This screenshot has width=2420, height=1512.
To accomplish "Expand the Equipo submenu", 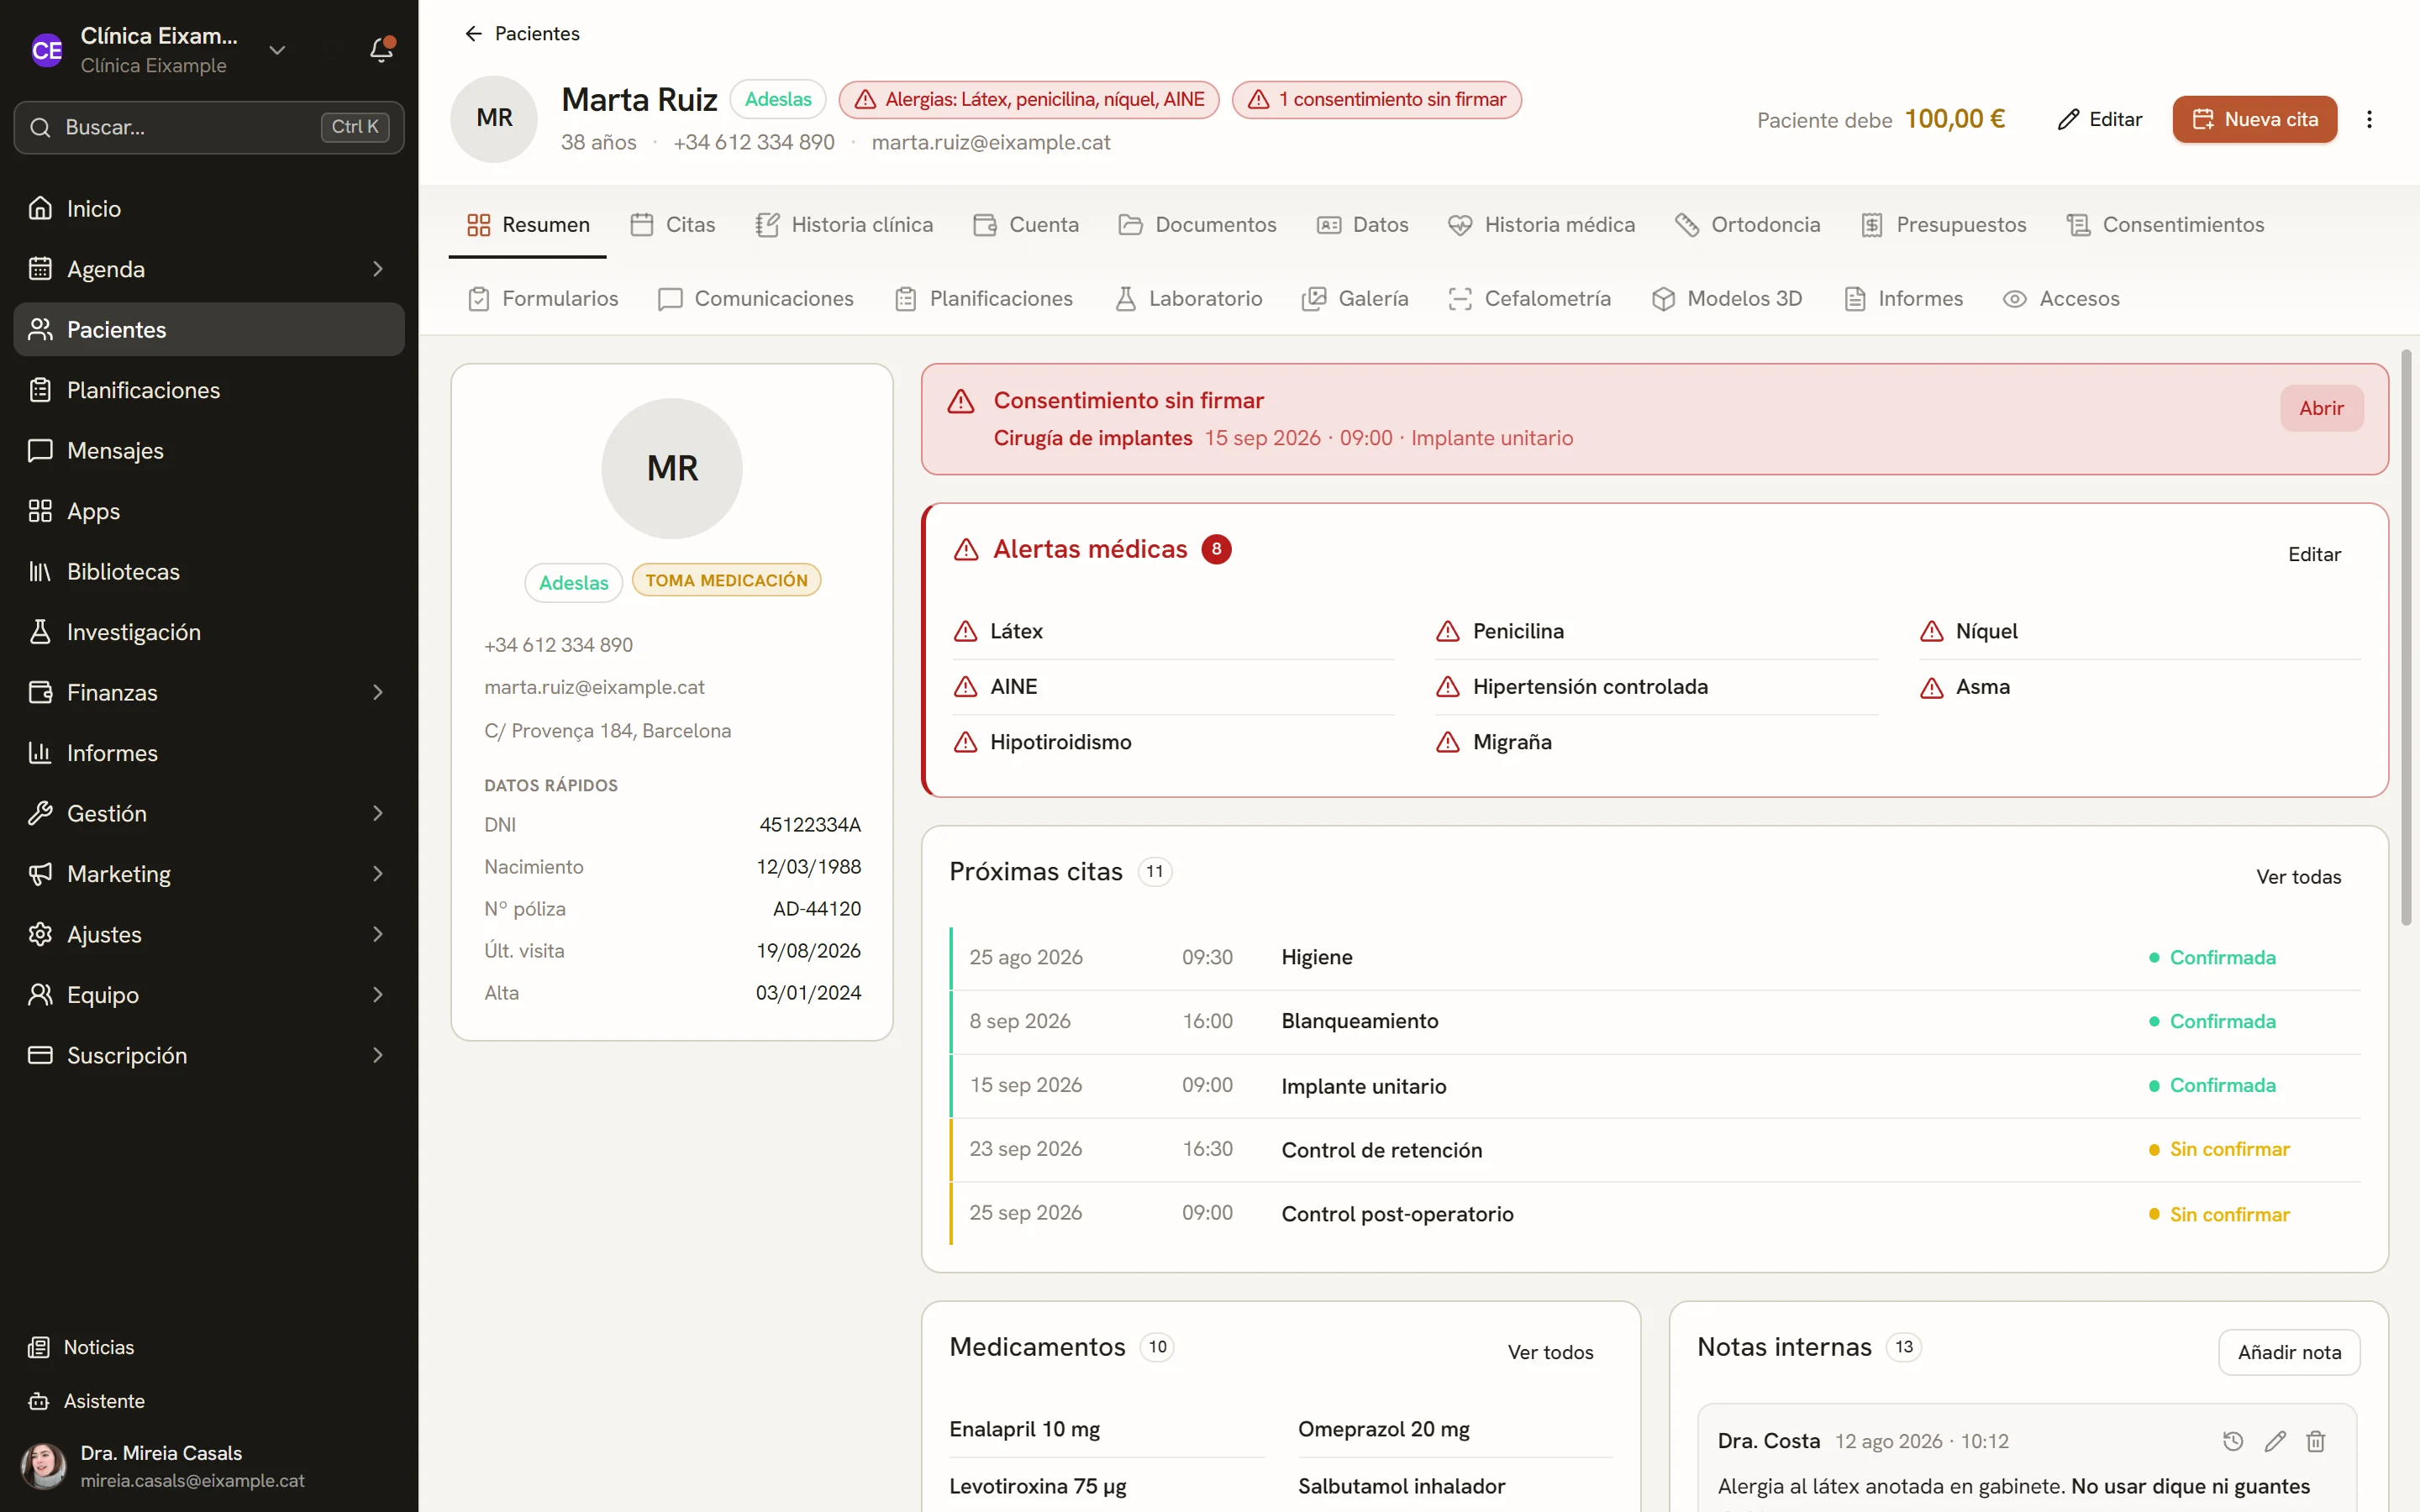I will (378, 995).
